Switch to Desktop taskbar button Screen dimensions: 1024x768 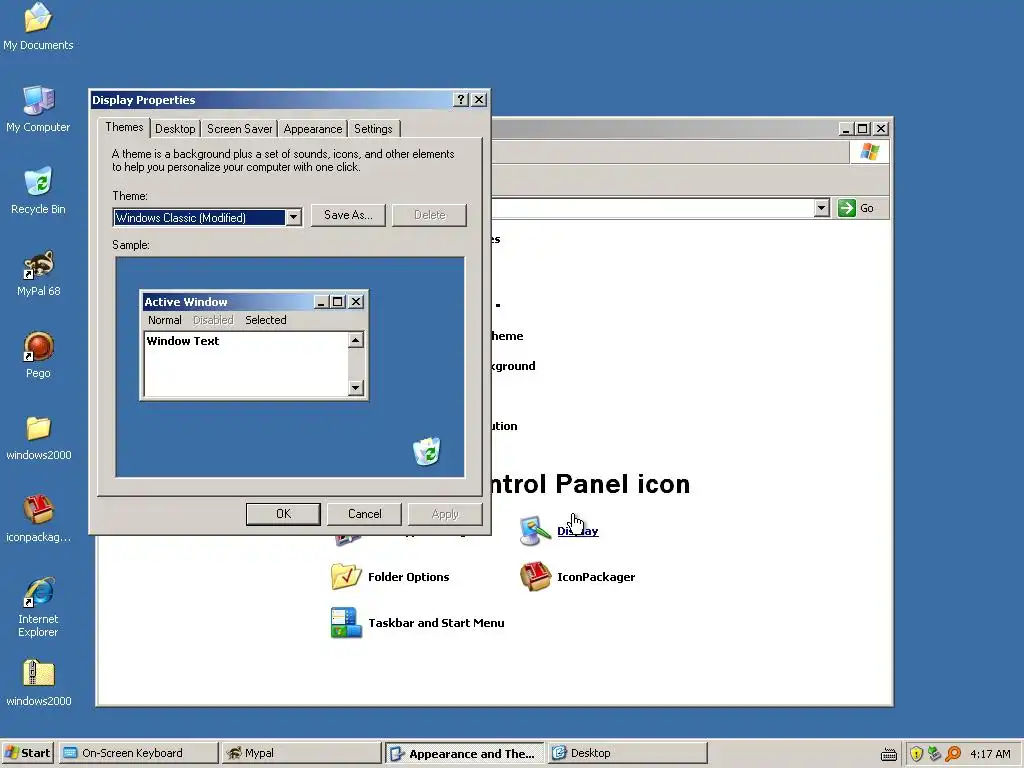pyautogui.click(x=627, y=753)
